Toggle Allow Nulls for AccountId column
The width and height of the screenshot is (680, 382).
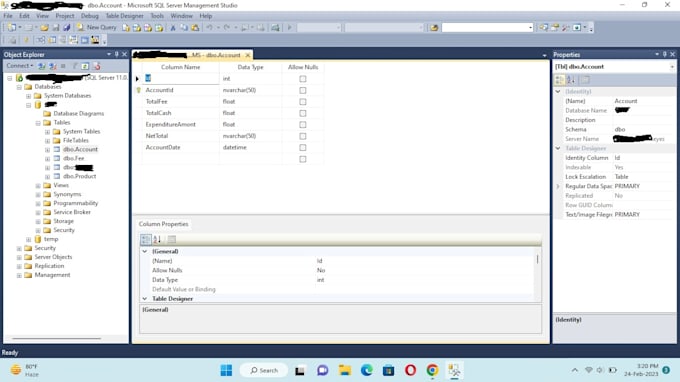pos(303,90)
